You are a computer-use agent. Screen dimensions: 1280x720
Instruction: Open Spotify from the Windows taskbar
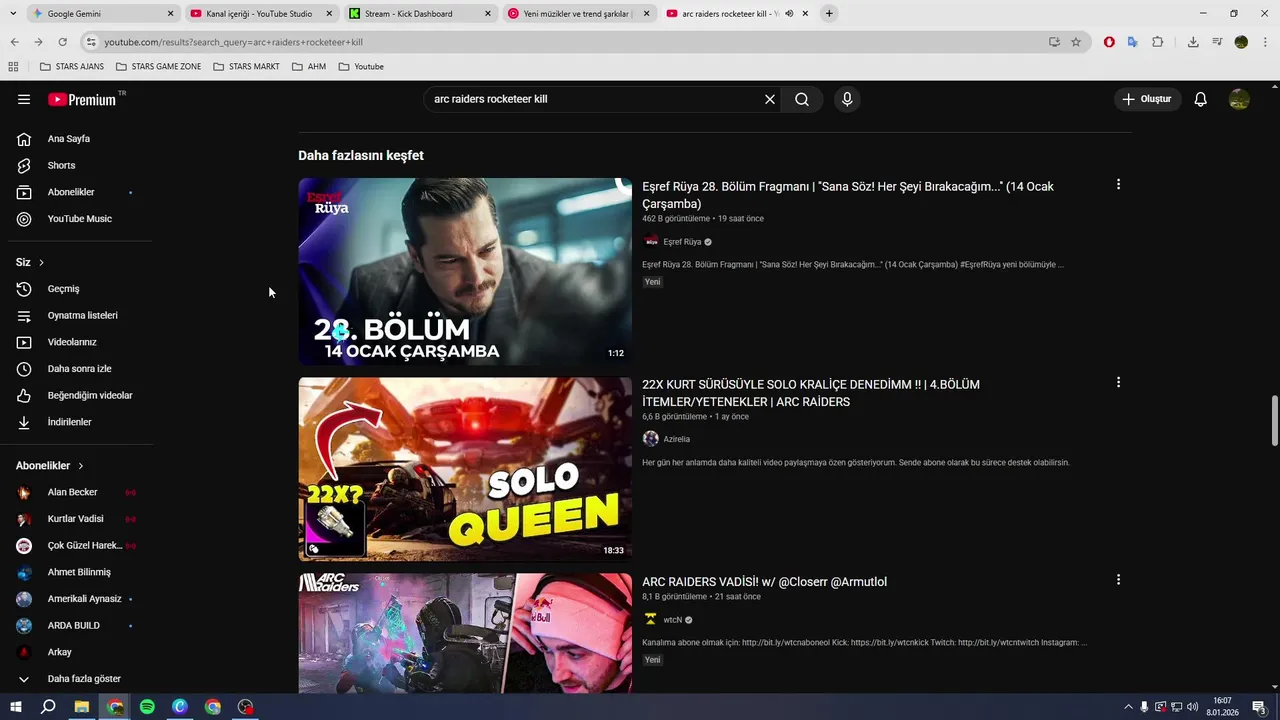(x=147, y=707)
